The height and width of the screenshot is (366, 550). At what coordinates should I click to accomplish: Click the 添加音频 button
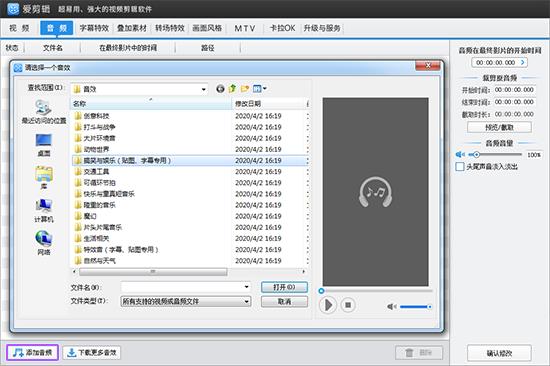[33, 352]
